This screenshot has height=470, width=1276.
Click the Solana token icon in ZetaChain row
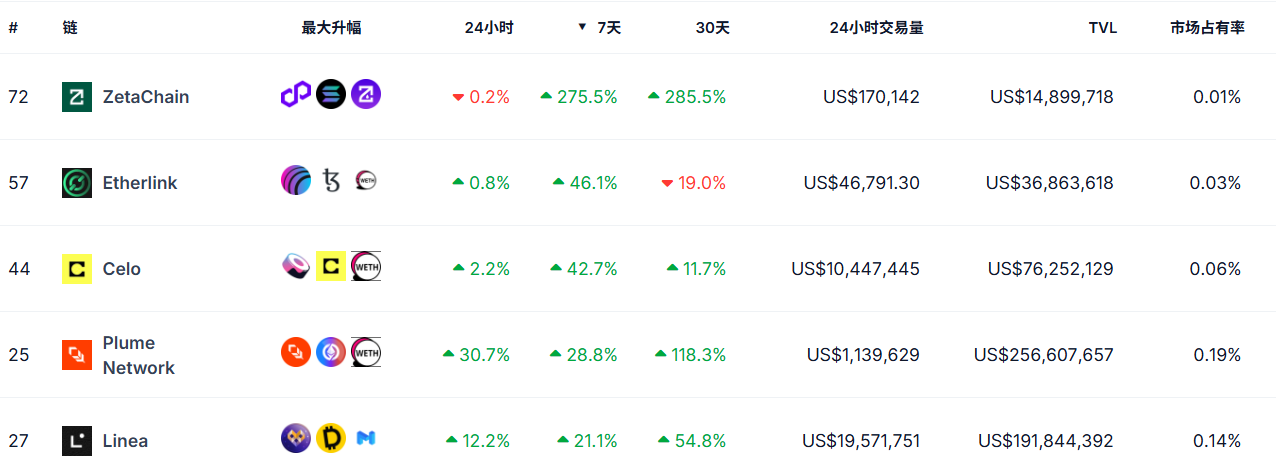pos(331,95)
